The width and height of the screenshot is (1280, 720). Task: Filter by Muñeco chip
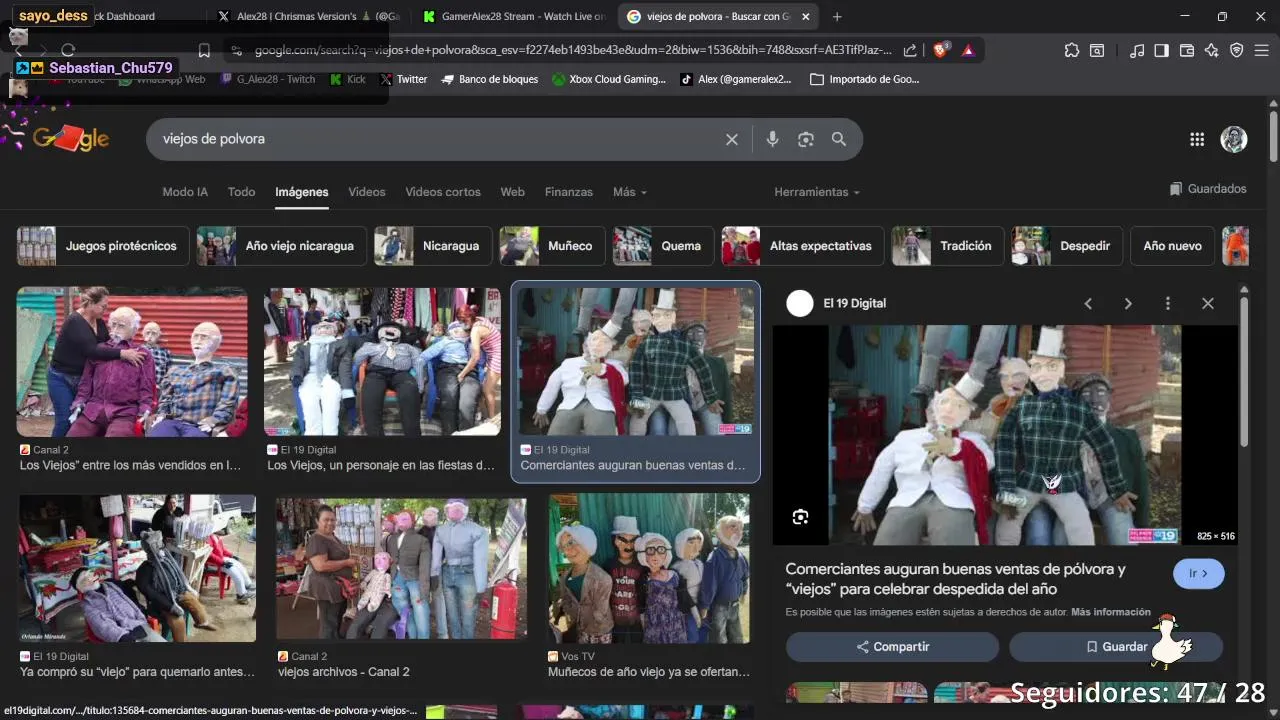click(x=552, y=246)
